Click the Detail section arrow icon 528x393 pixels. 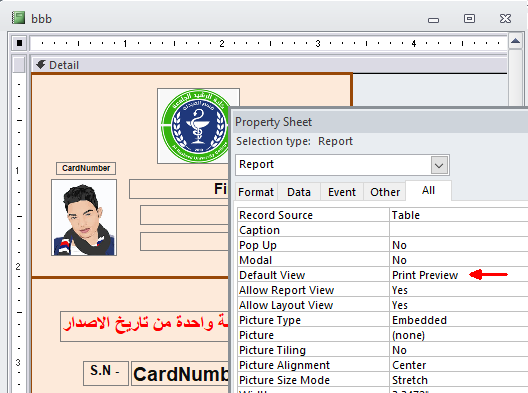41,64
